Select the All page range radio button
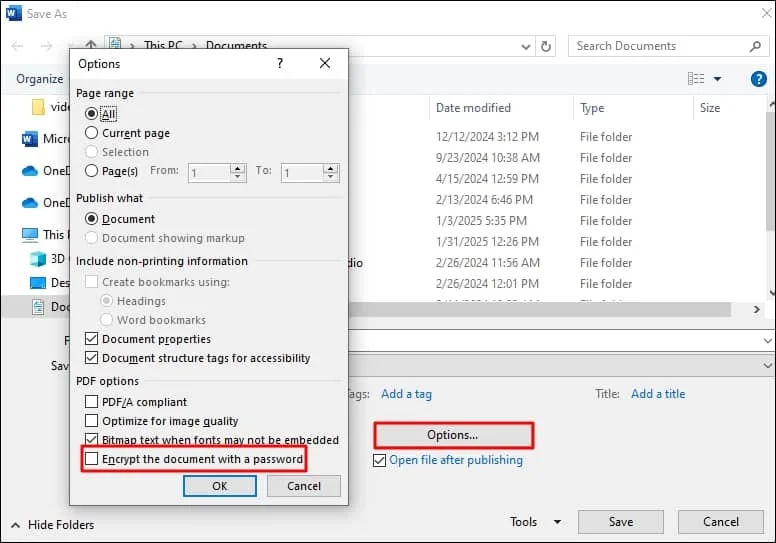Viewport: 776px width, 543px height. pyautogui.click(x=91, y=114)
